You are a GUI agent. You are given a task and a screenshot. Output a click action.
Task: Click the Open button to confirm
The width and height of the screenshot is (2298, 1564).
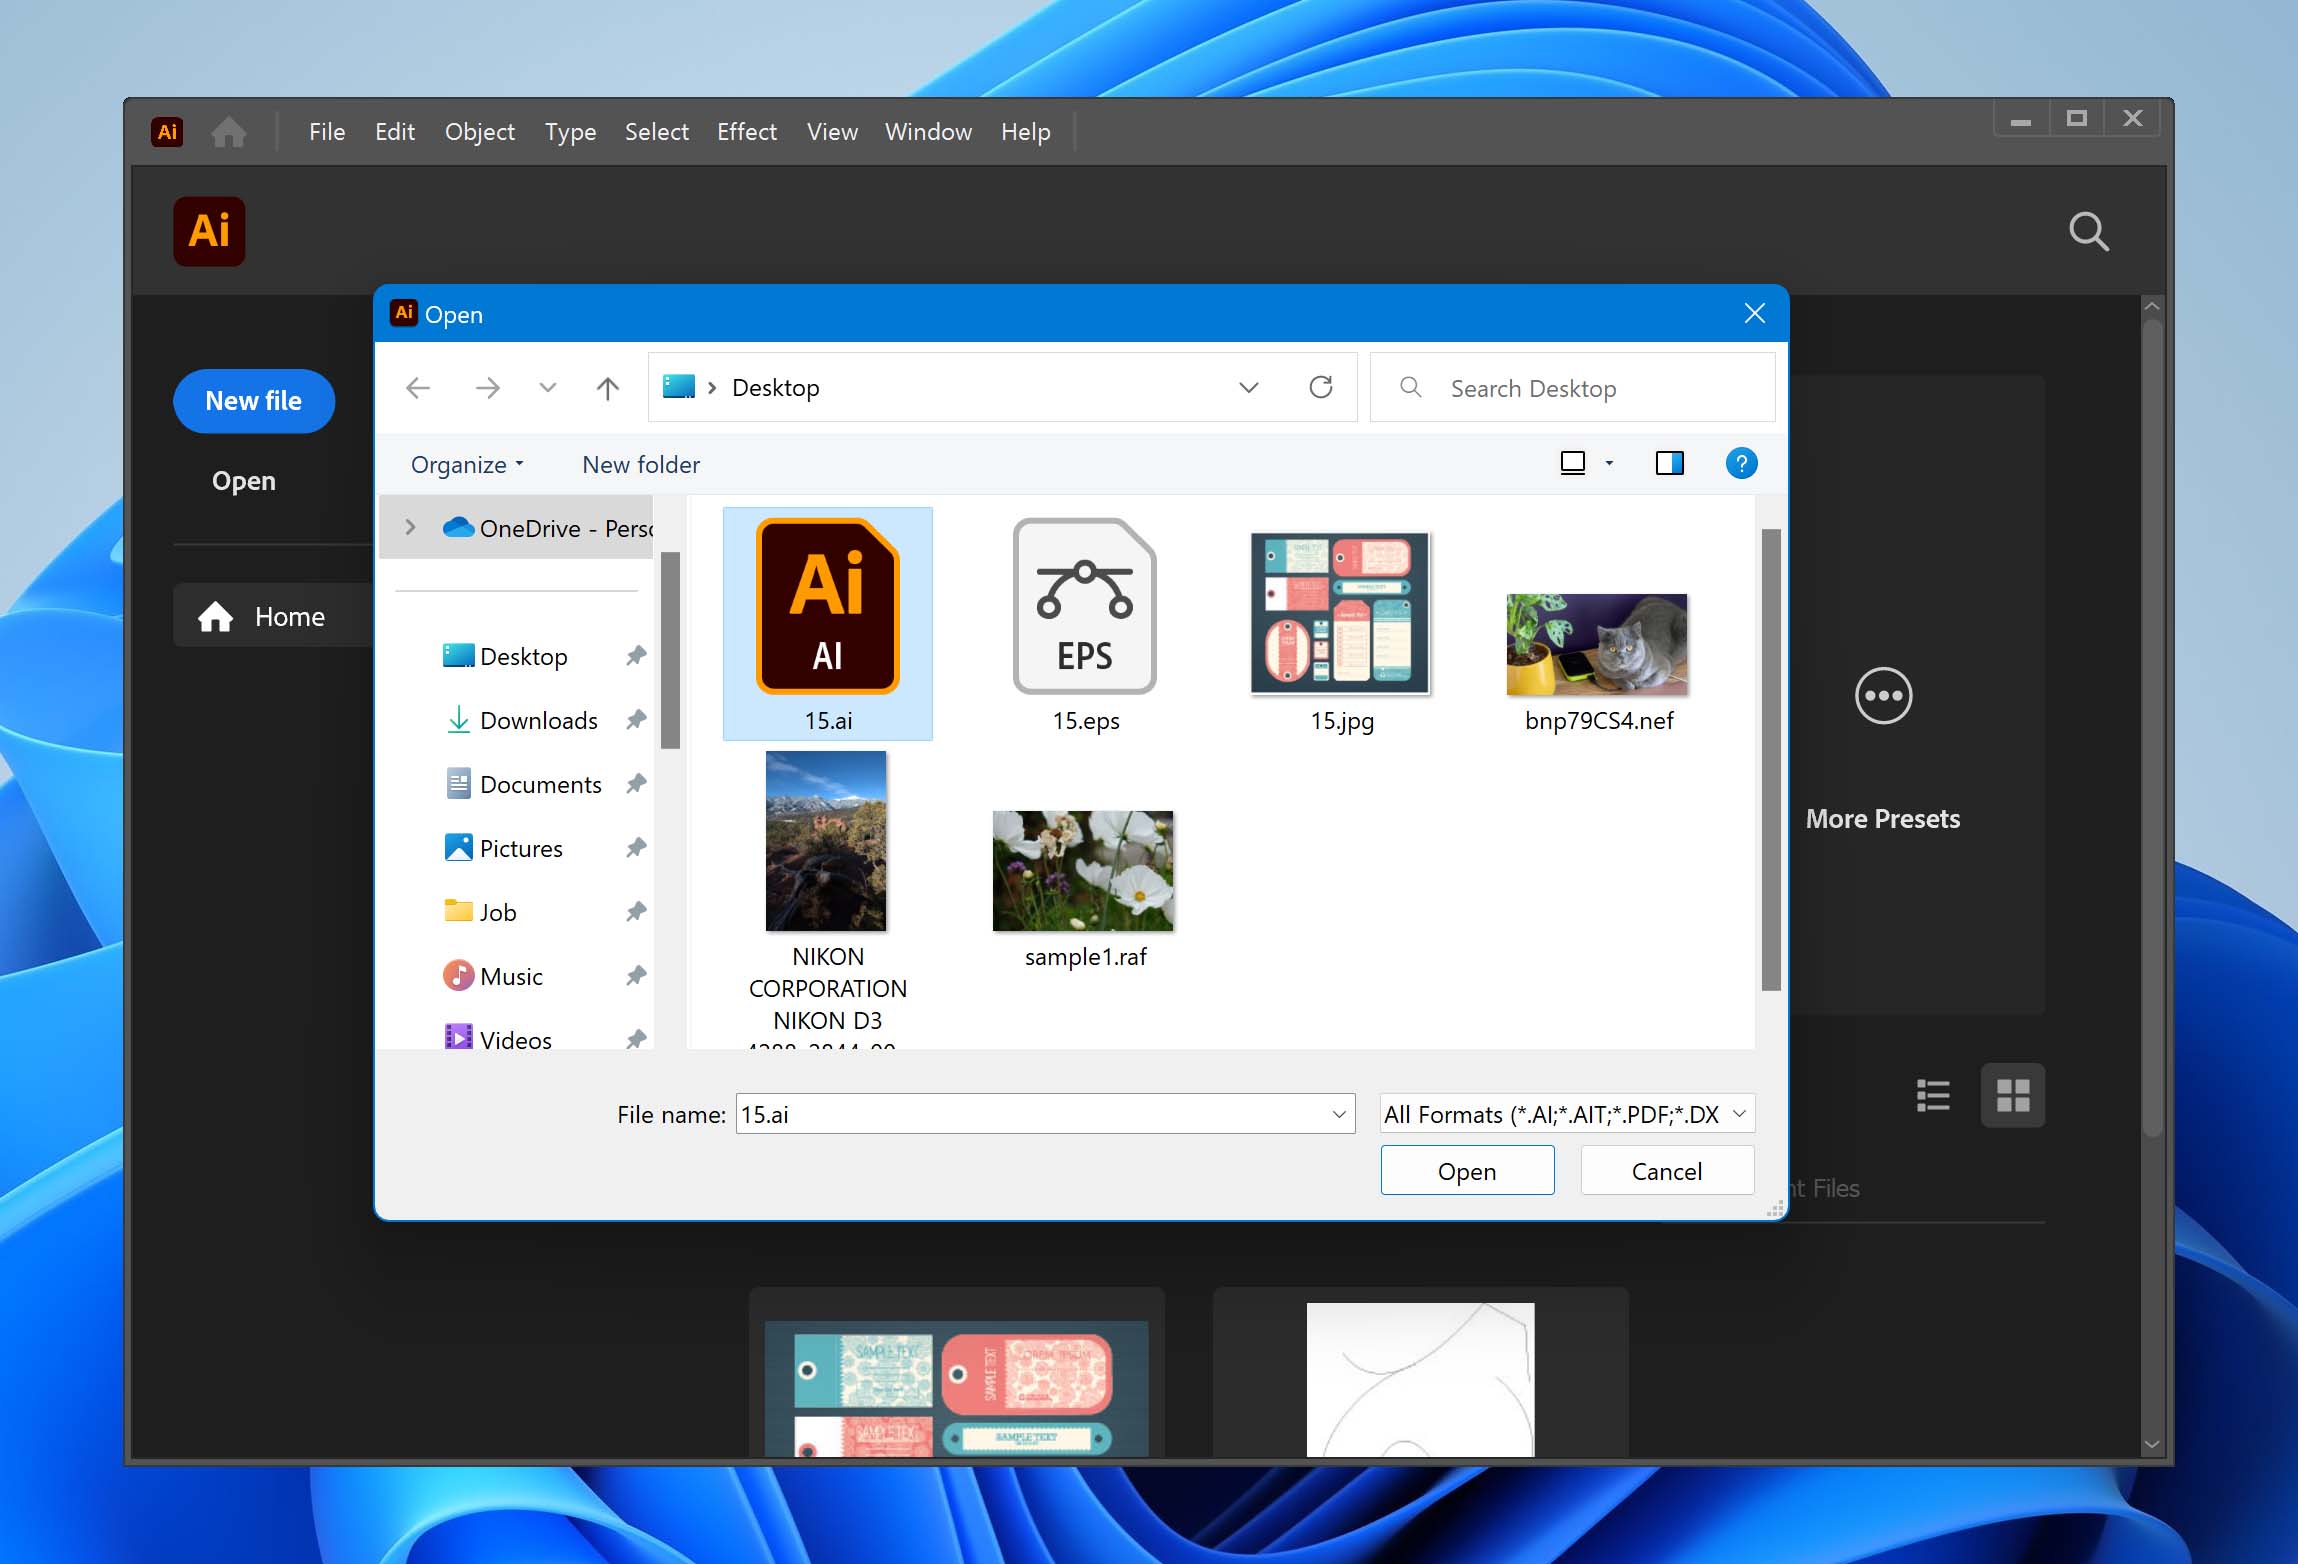1466,1170
